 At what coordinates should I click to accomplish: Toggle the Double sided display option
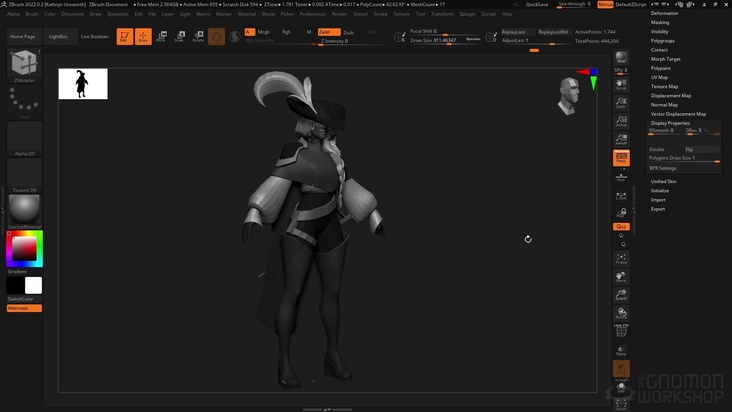pos(665,149)
